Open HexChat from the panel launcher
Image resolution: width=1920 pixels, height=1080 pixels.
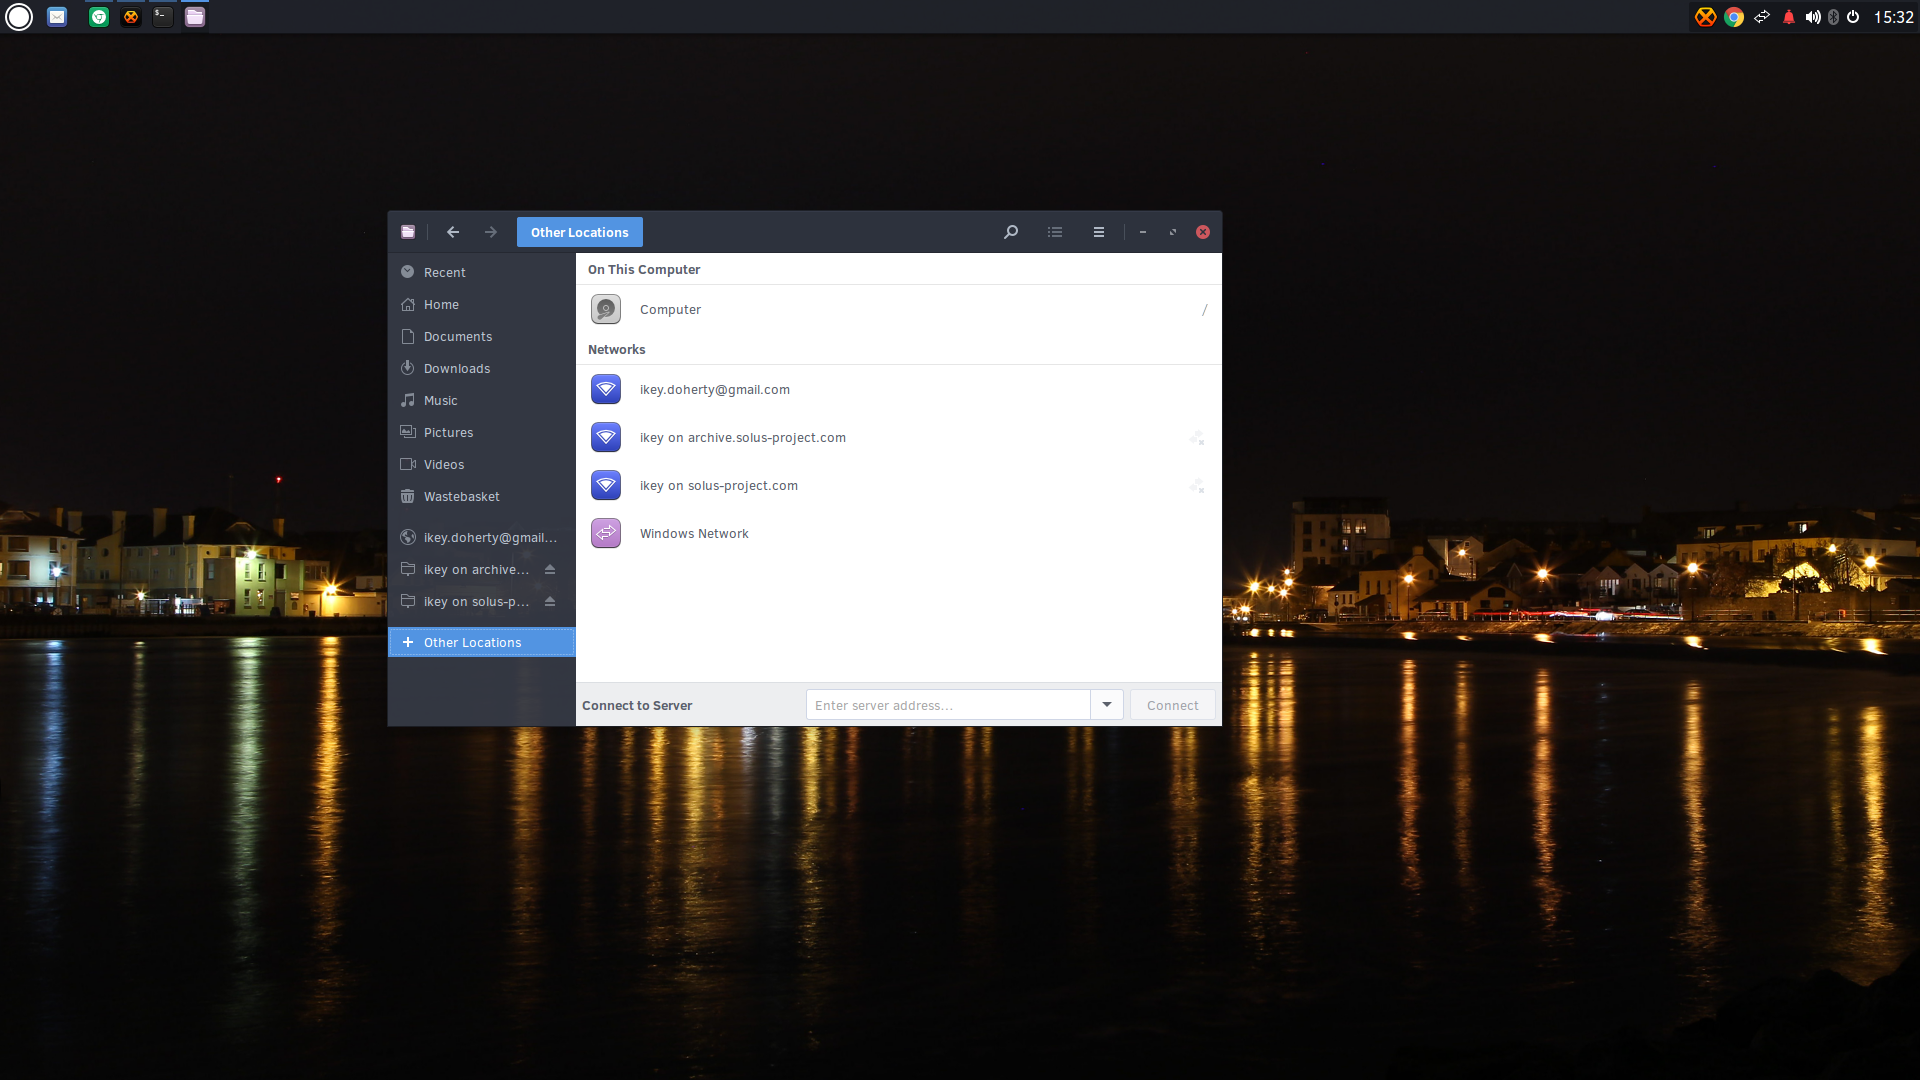131,17
